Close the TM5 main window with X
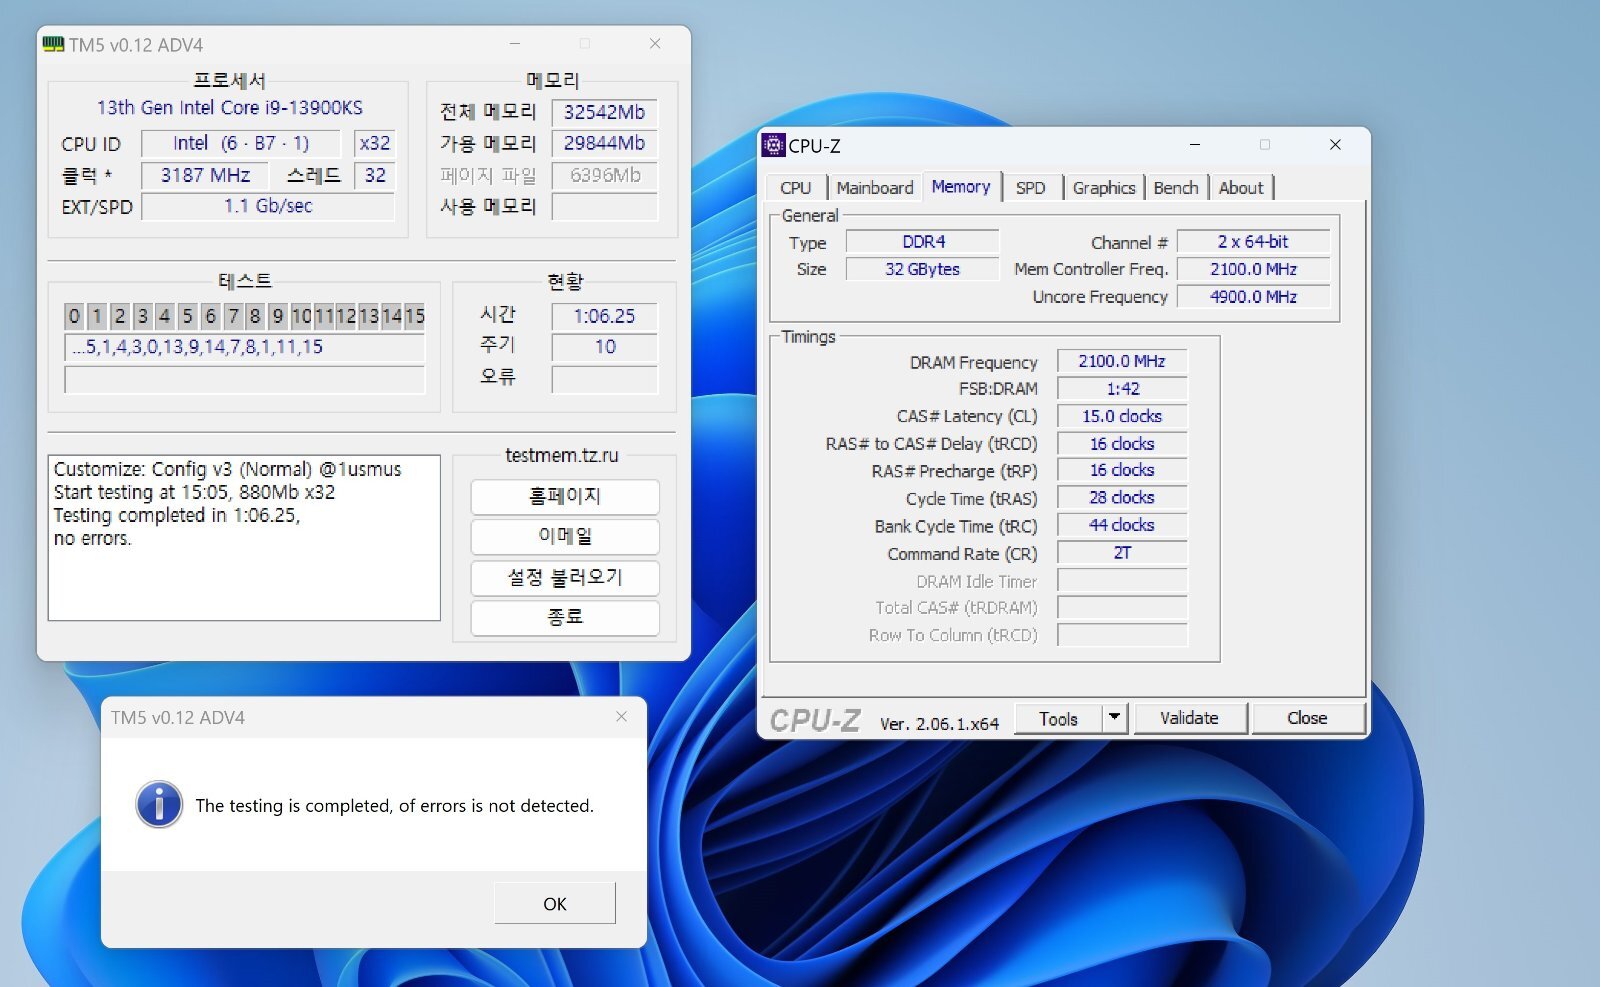Image resolution: width=1600 pixels, height=987 pixels. coord(655,44)
